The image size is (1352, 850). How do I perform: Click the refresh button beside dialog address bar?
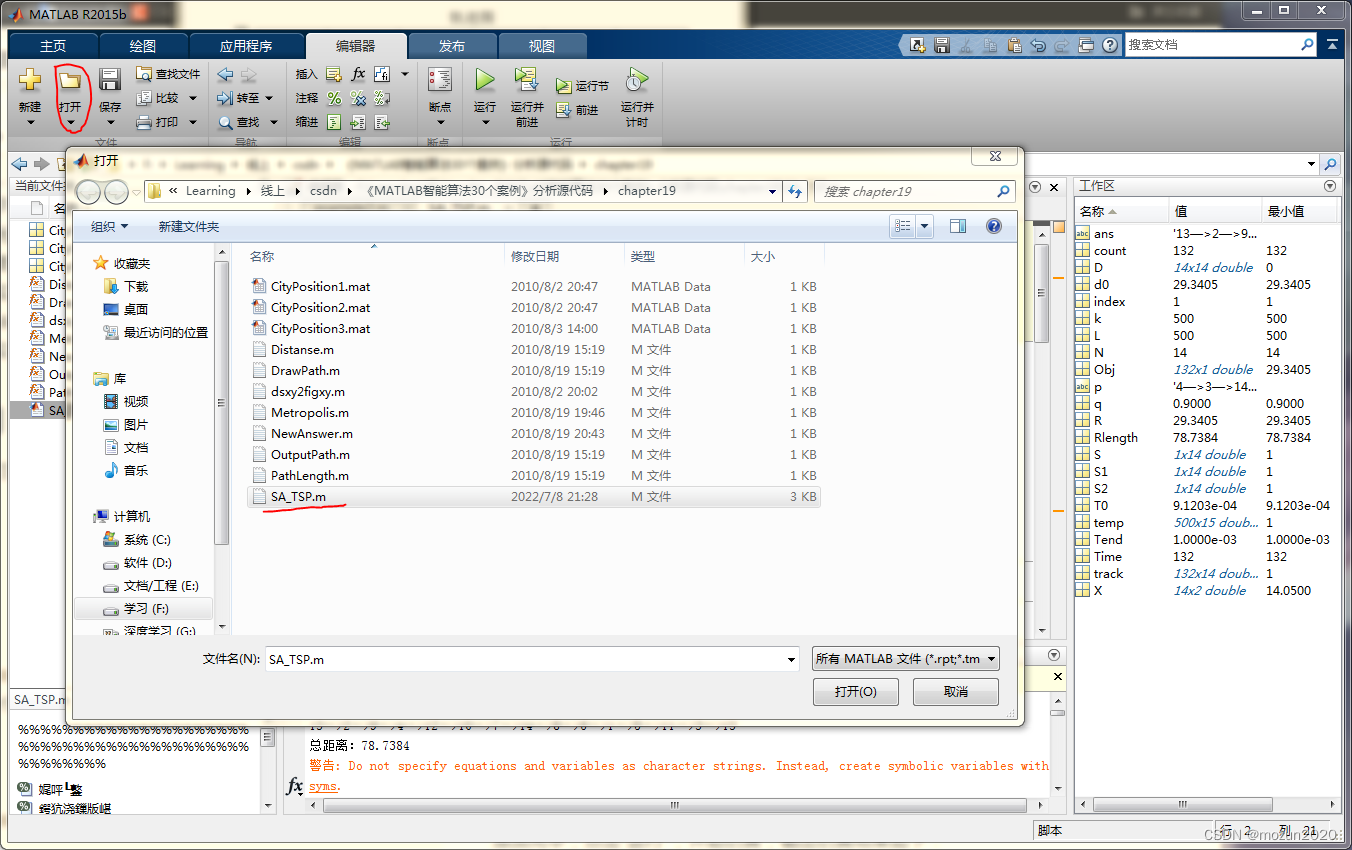796,191
